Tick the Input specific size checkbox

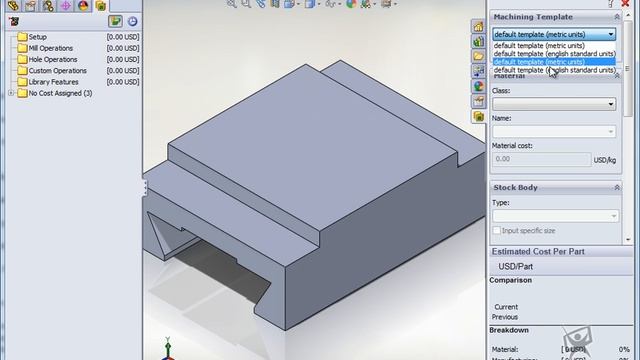click(497, 231)
